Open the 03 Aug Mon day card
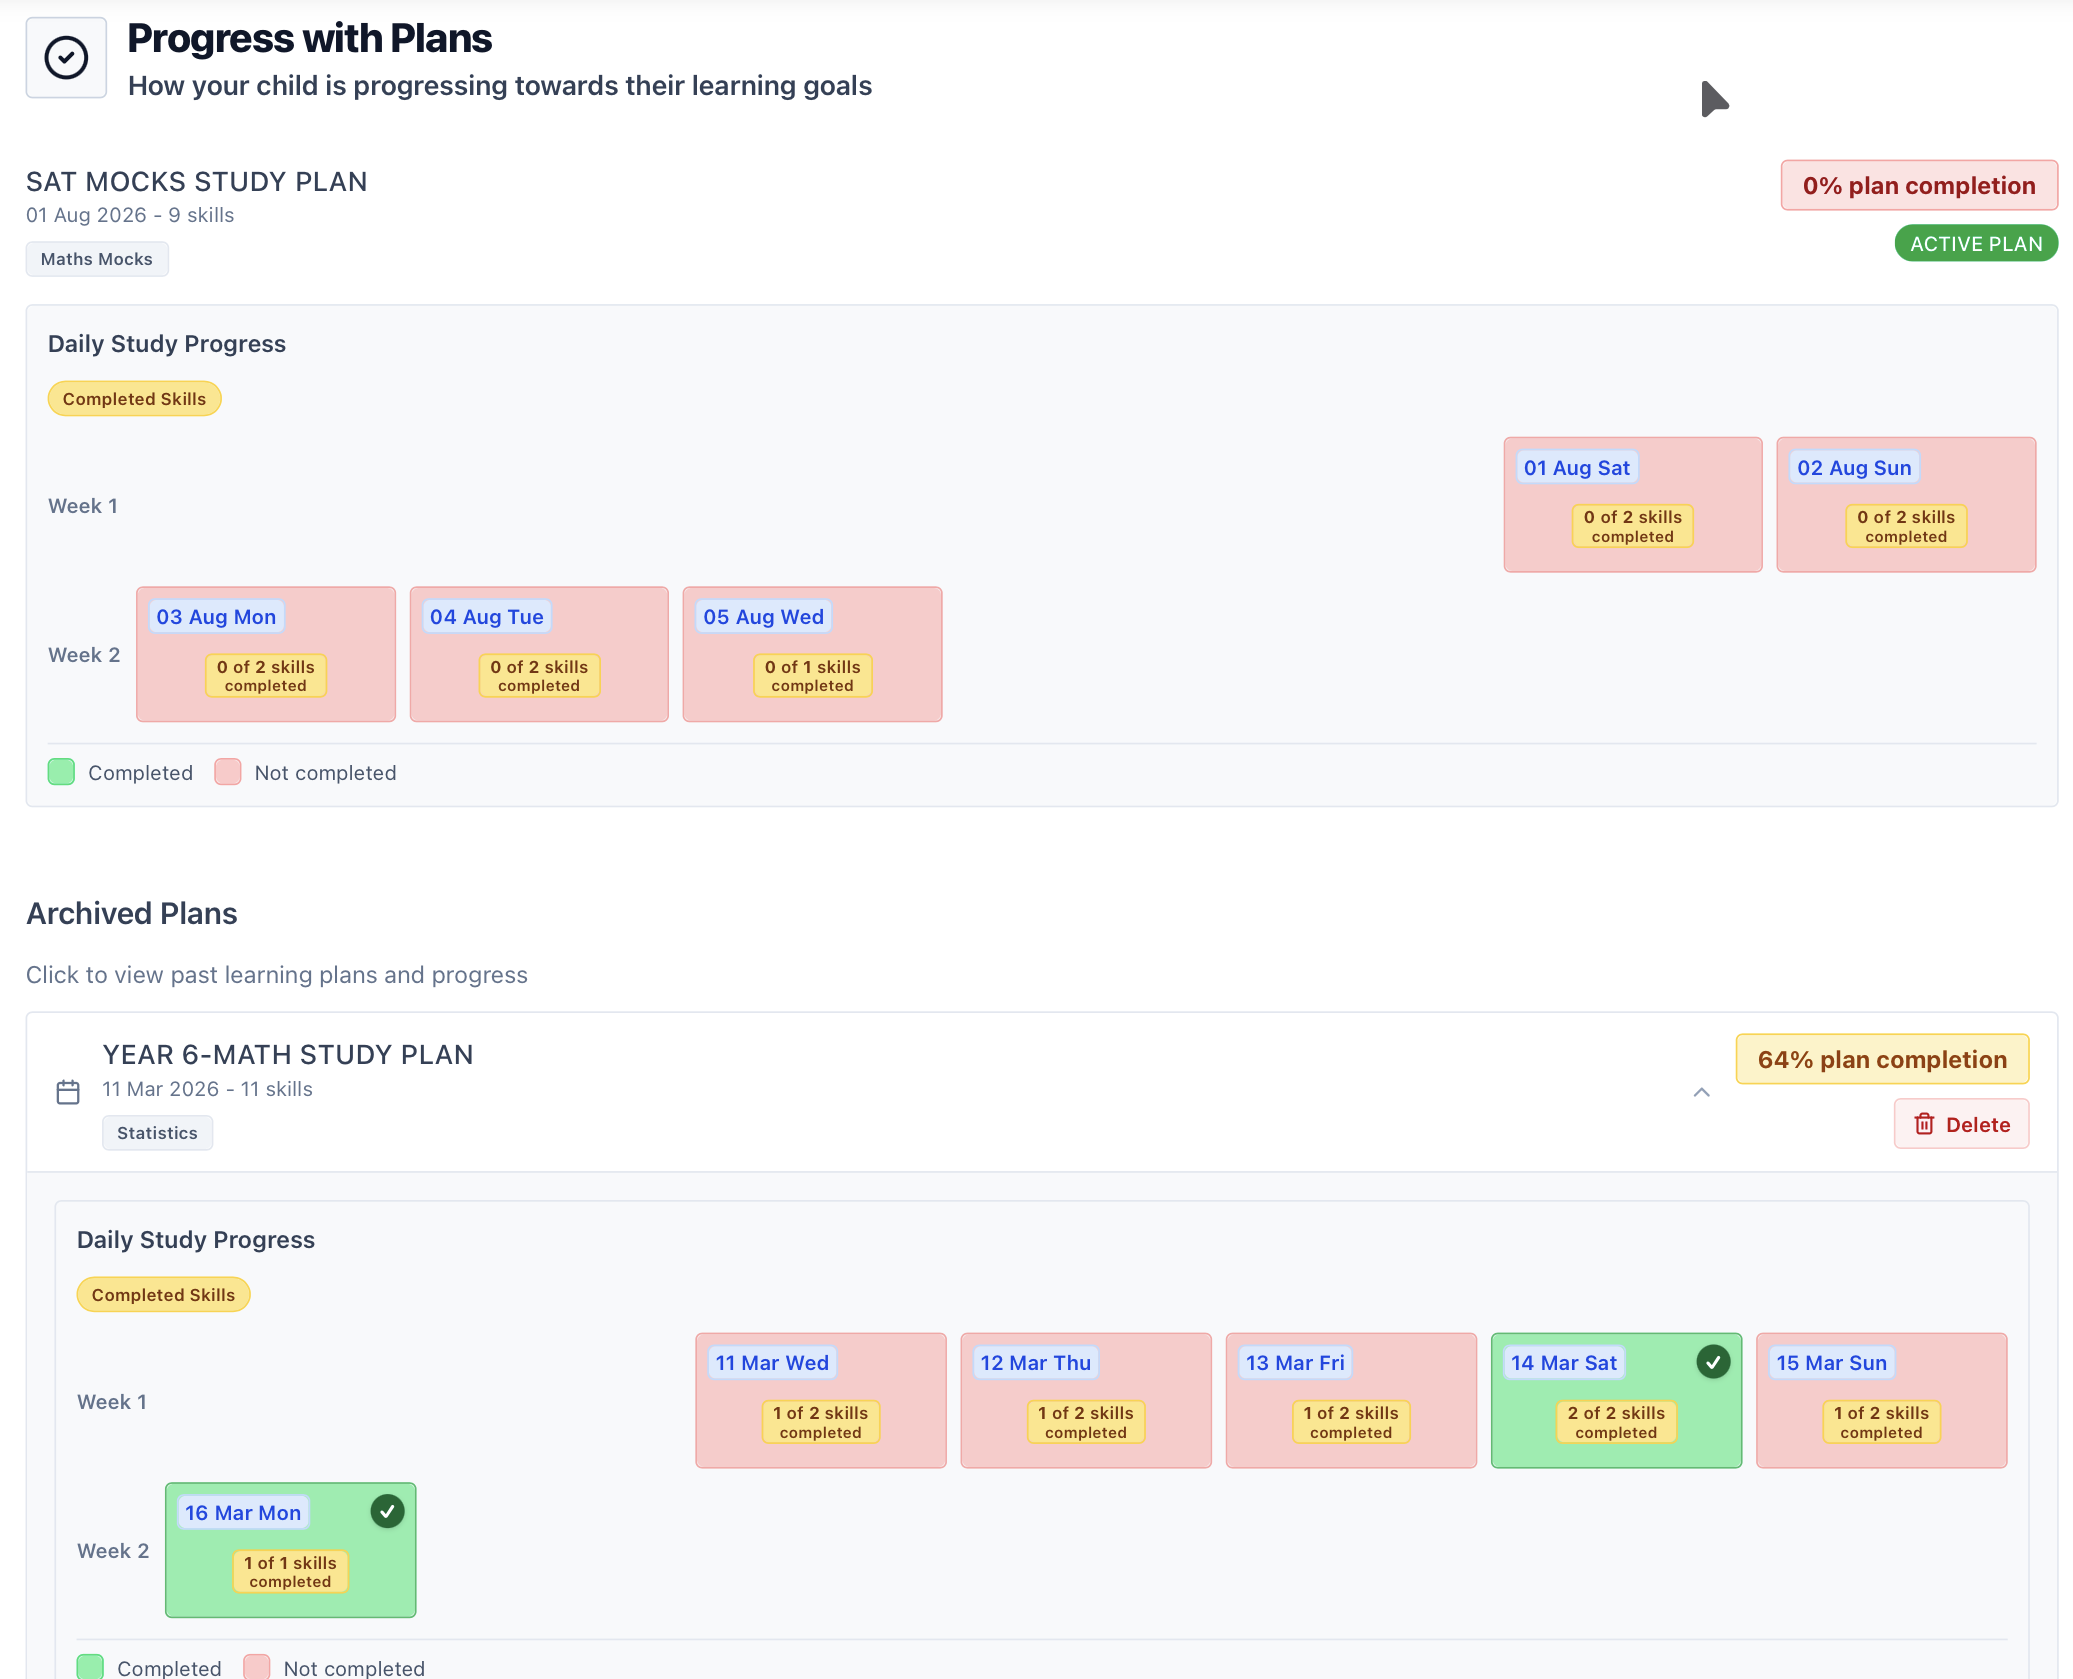 pyautogui.click(x=266, y=654)
